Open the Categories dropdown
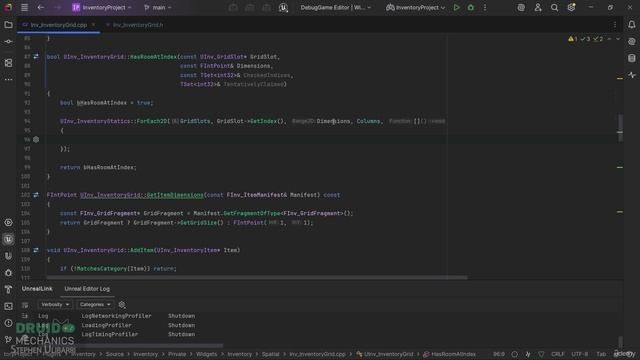640x360 pixels. click(x=95, y=304)
